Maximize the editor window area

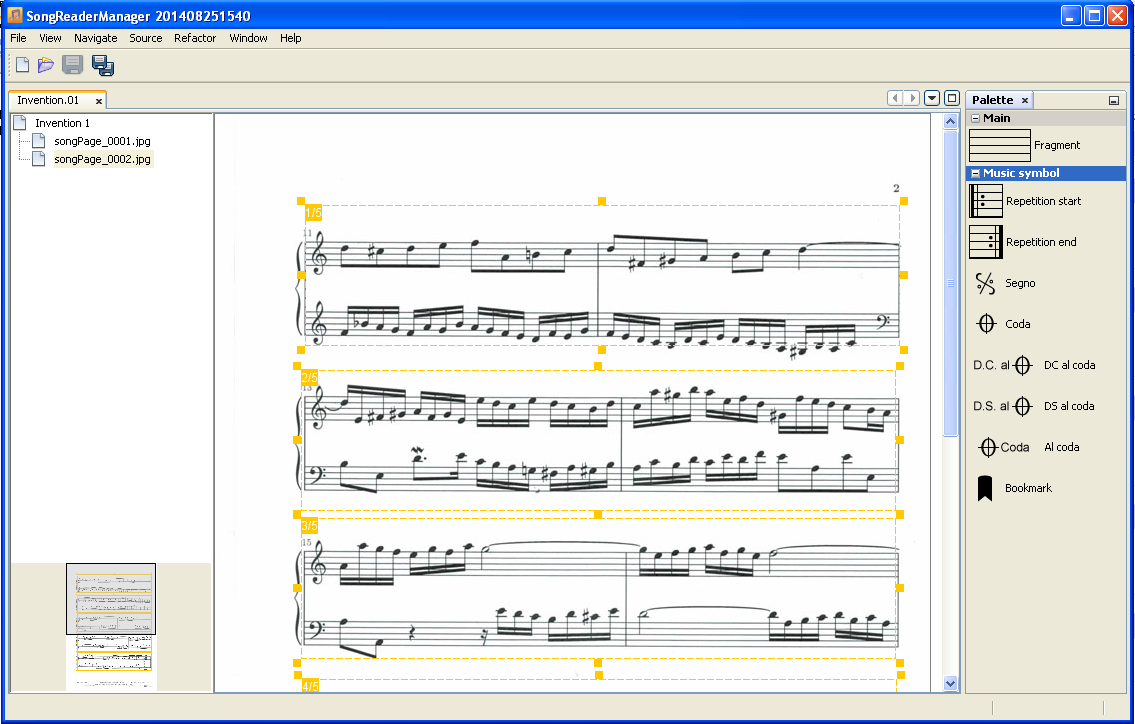(952, 98)
